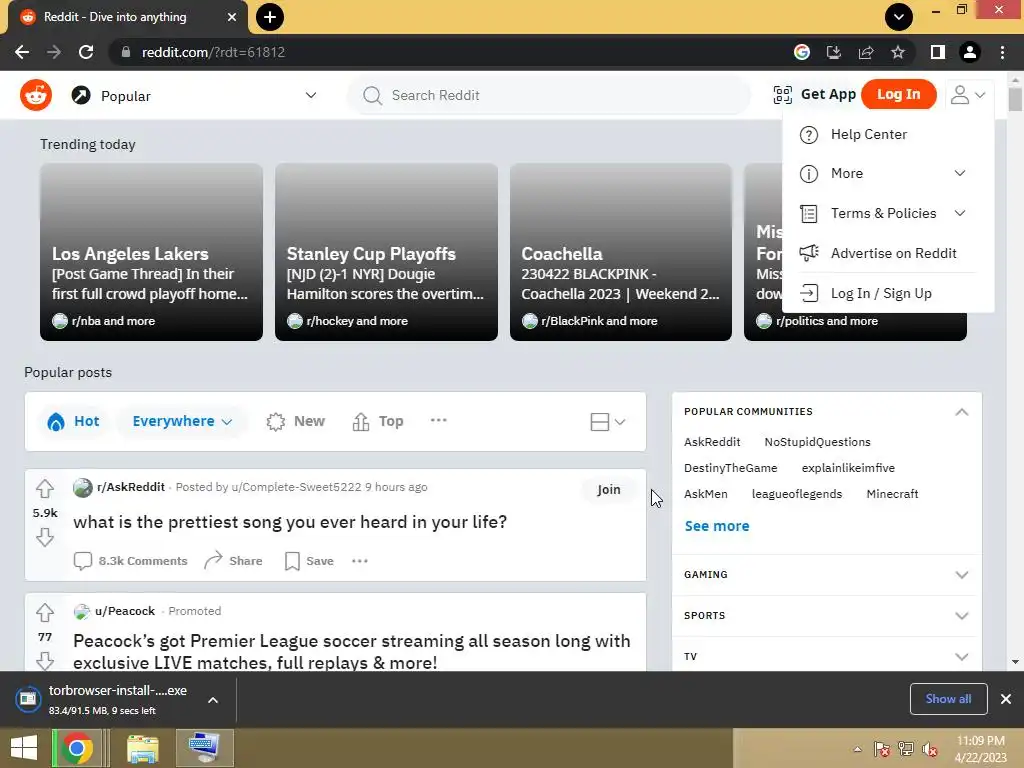Image resolution: width=1024 pixels, height=768 pixels.
Task: Click the Google icon in address bar
Action: click(802, 52)
